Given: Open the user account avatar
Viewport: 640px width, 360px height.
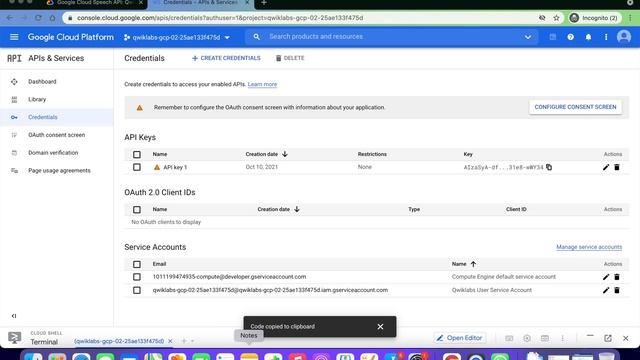Looking at the screenshot, I should pos(624,37).
